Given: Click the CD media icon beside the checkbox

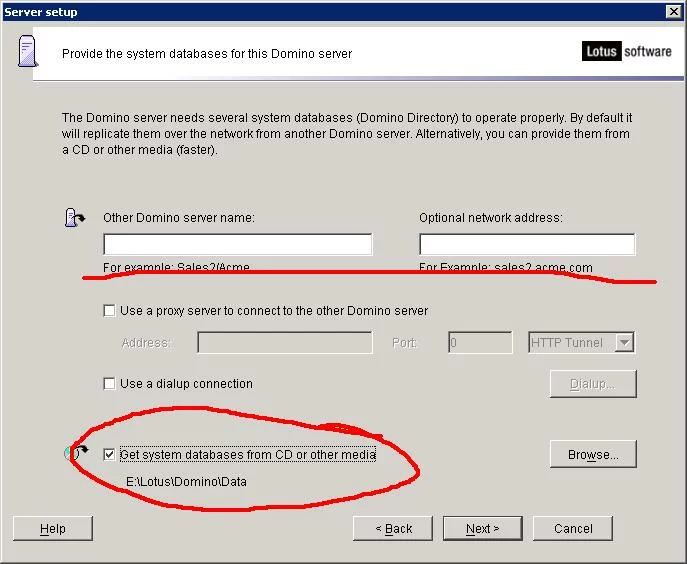Looking at the screenshot, I should pos(73,454).
